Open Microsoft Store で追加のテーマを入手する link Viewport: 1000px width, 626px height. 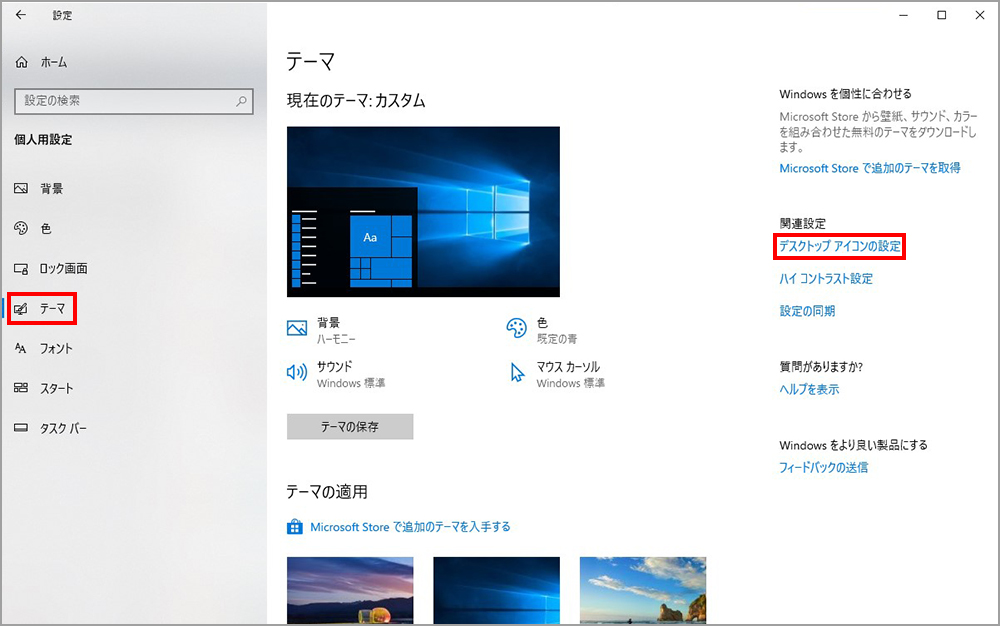click(410, 527)
